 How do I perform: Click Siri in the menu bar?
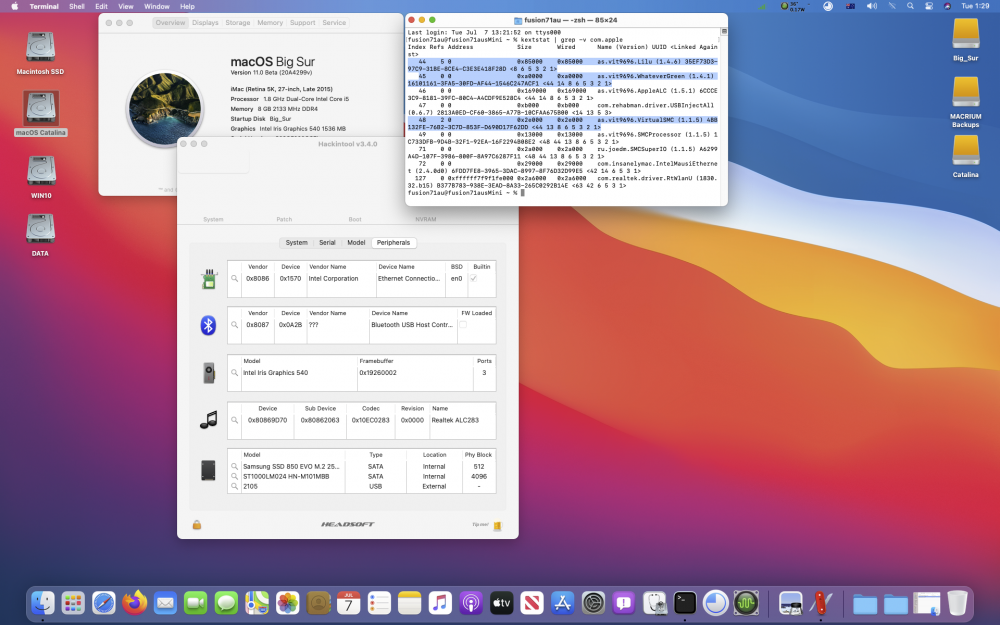(947, 6)
